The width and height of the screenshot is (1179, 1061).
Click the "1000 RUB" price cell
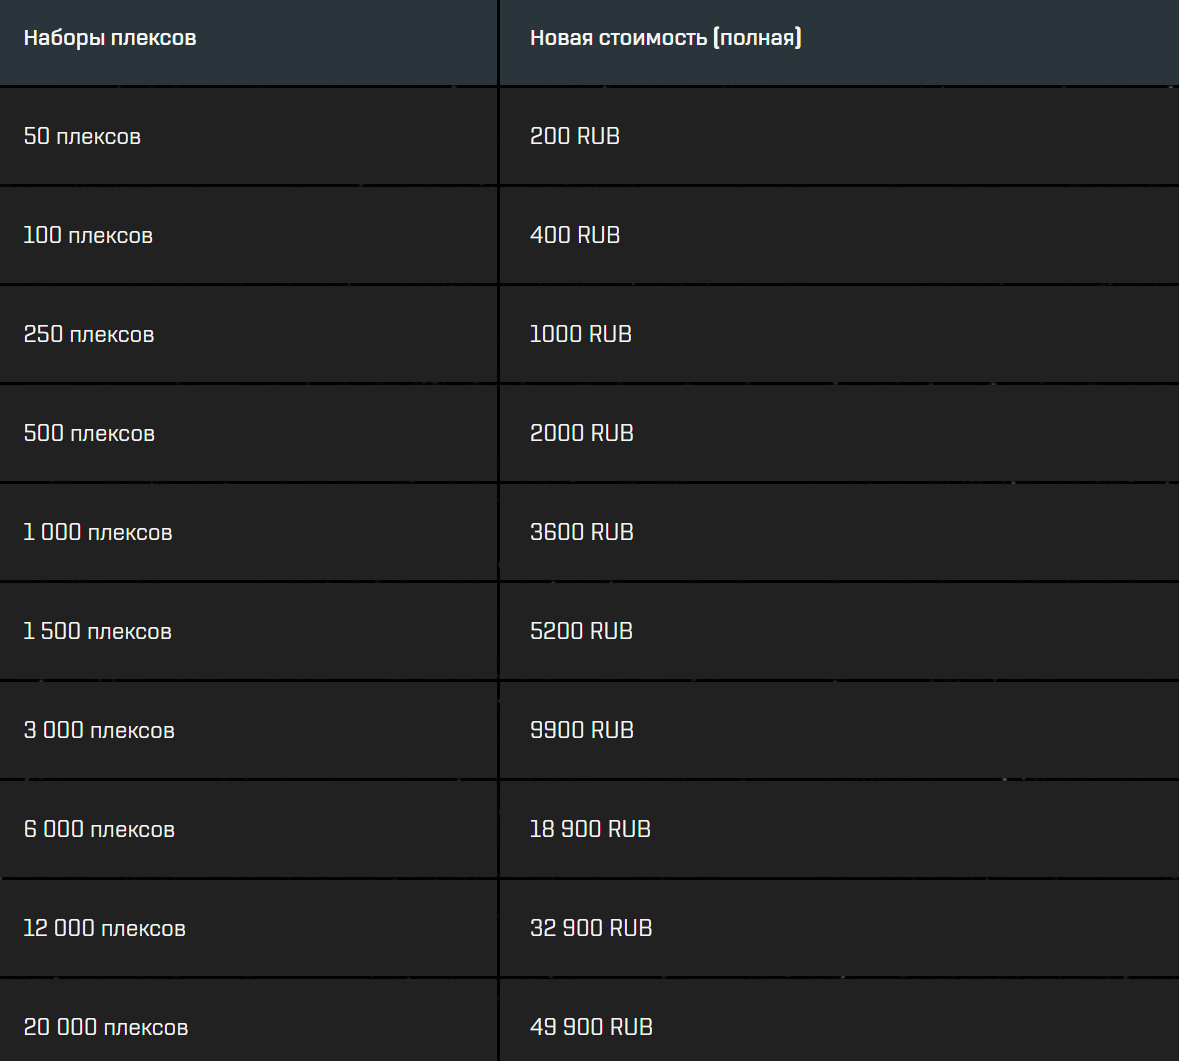[581, 334]
